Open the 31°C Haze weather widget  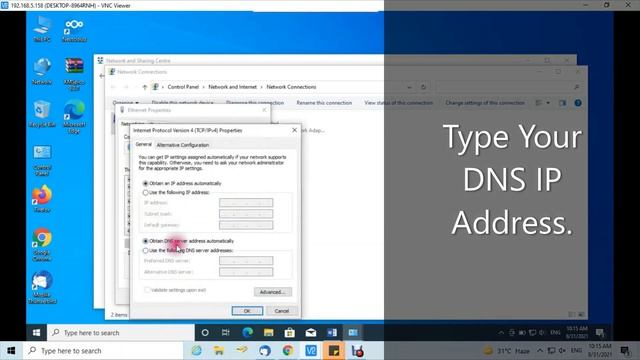506,351
